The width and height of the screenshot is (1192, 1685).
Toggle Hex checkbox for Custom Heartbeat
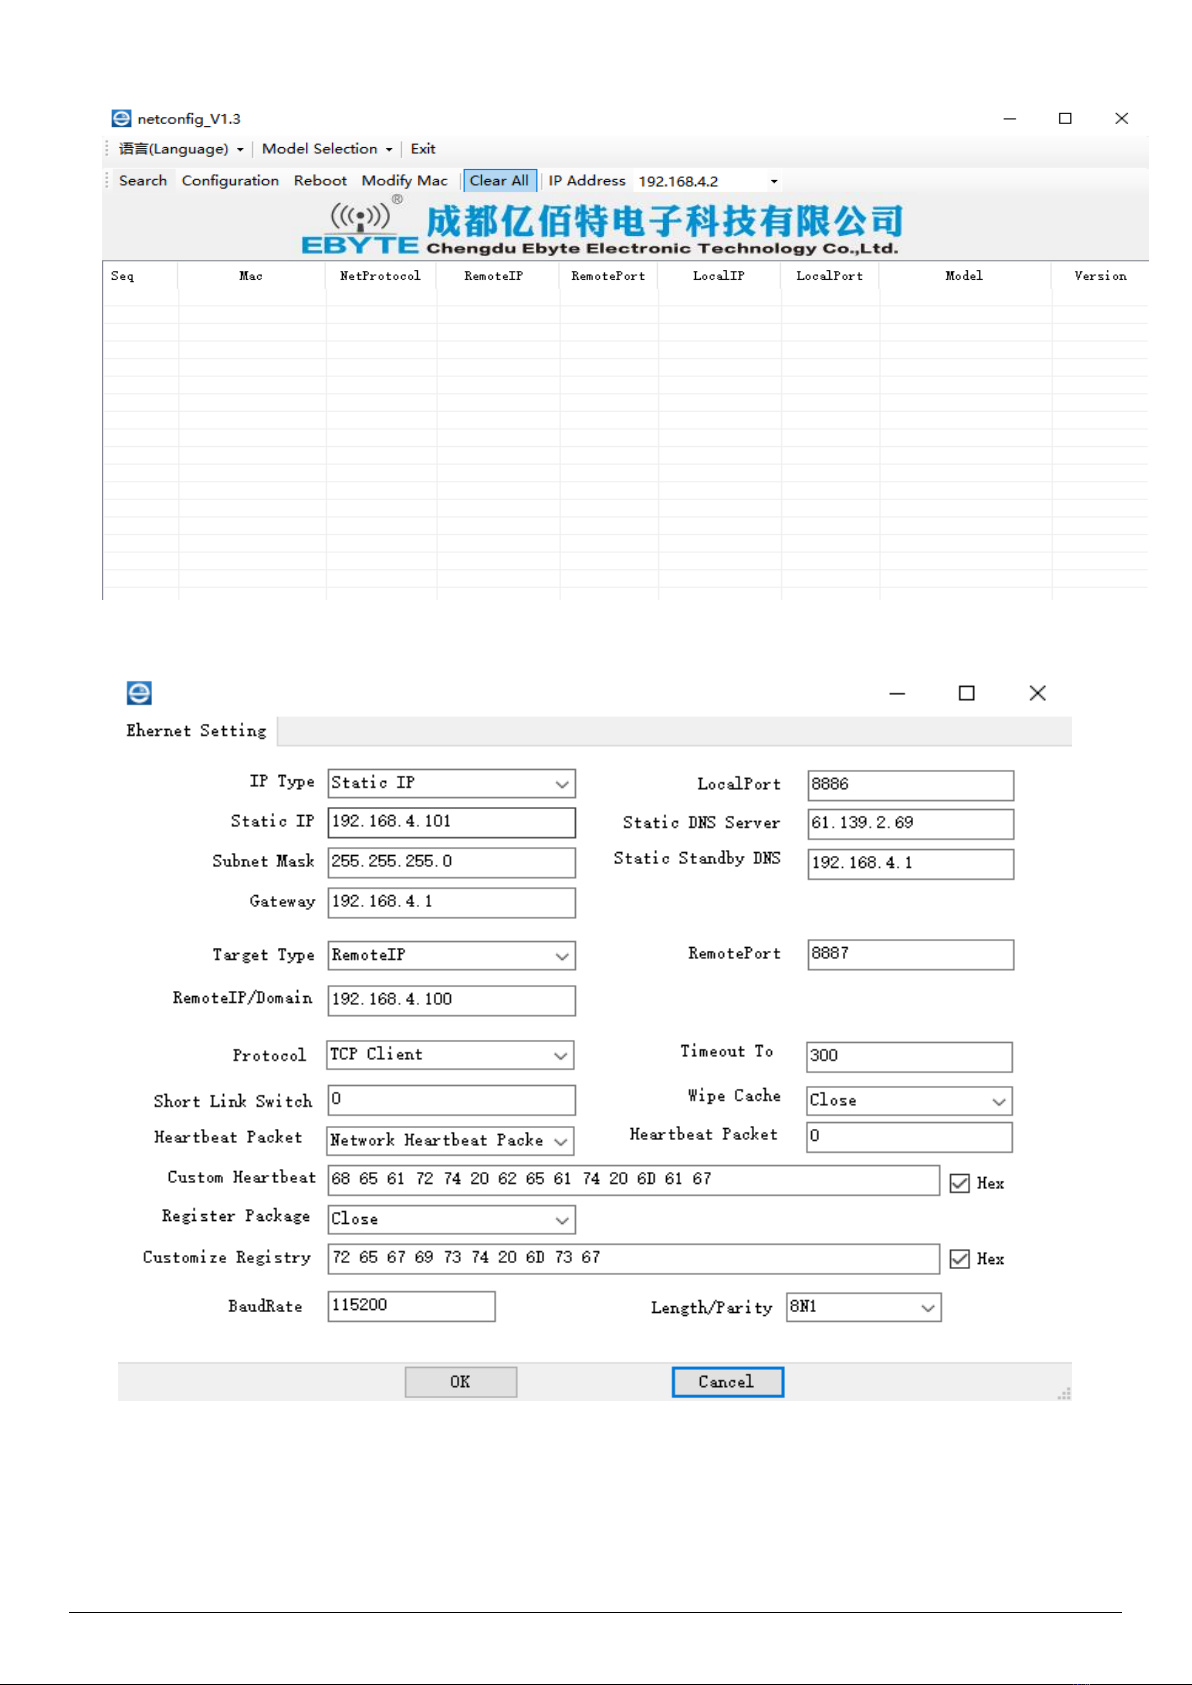coord(960,1183)
